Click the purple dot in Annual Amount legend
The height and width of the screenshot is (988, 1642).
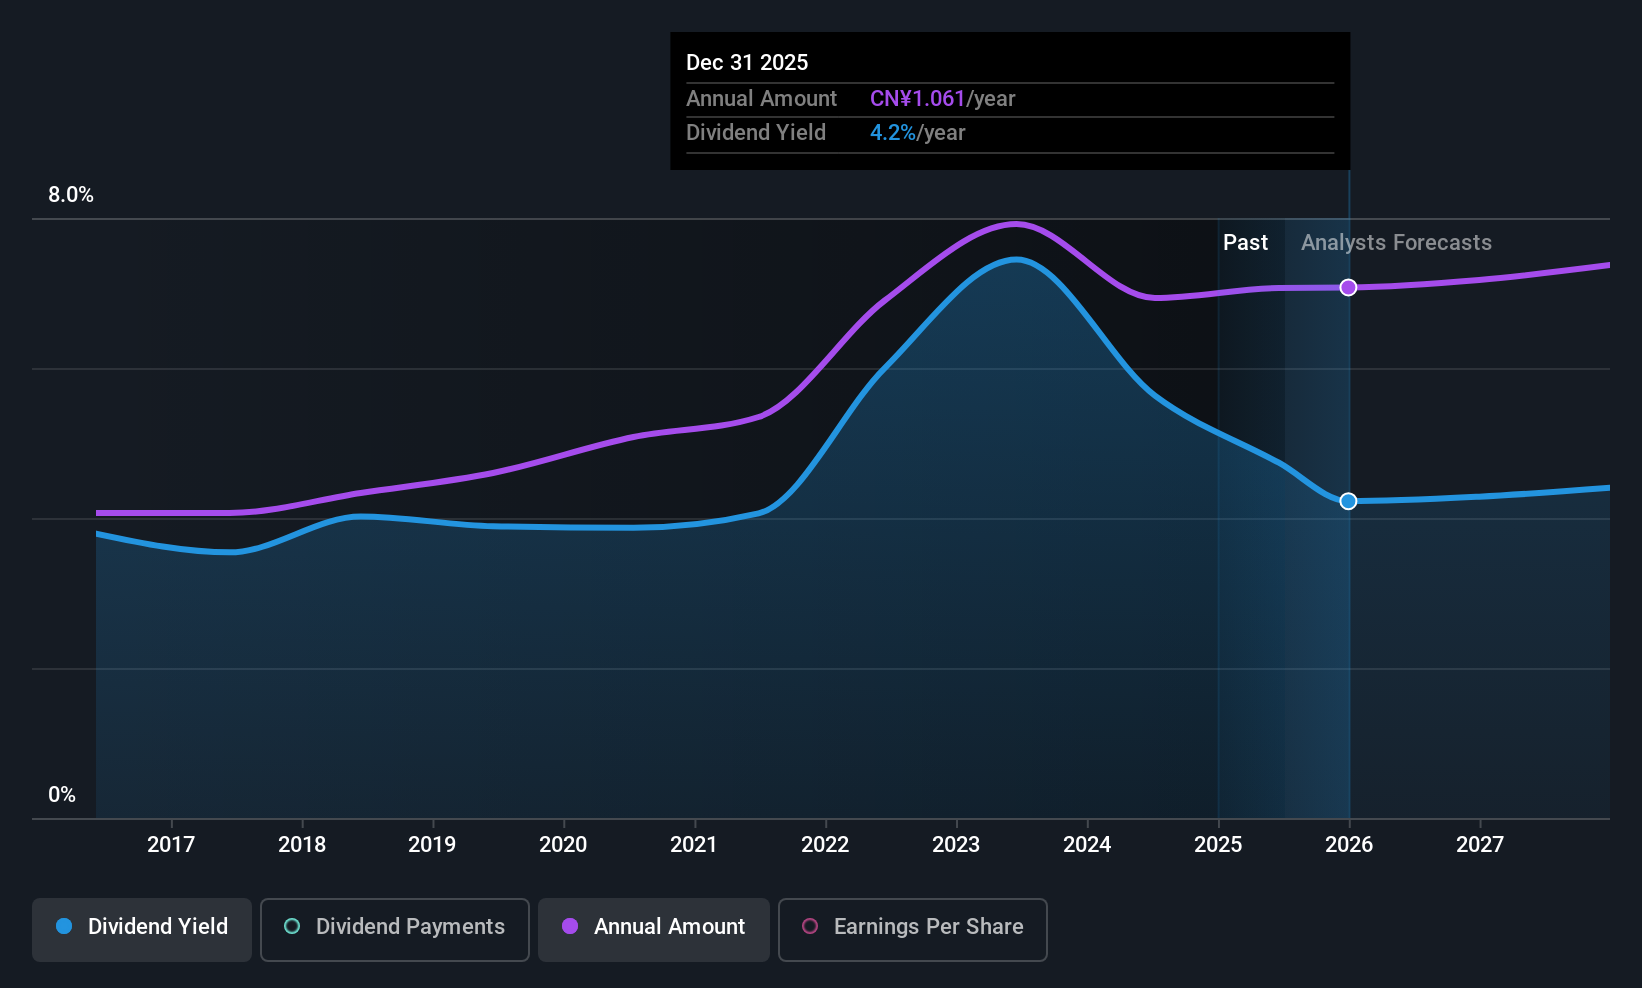[x=570, y=926]
